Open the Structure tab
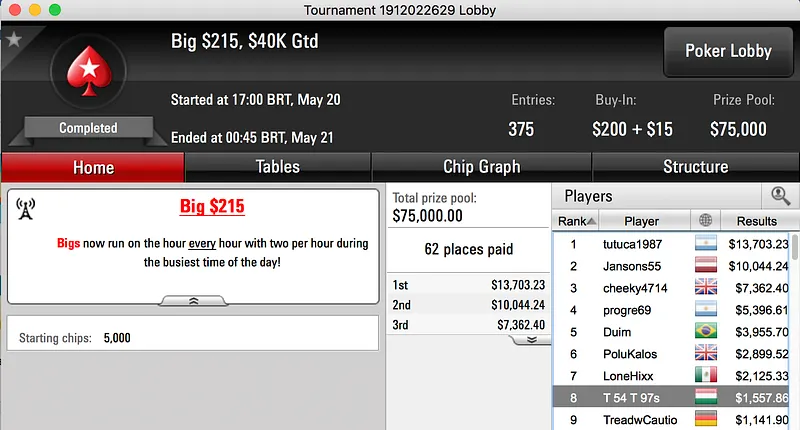Screen dimensions: 800x430 695,167
